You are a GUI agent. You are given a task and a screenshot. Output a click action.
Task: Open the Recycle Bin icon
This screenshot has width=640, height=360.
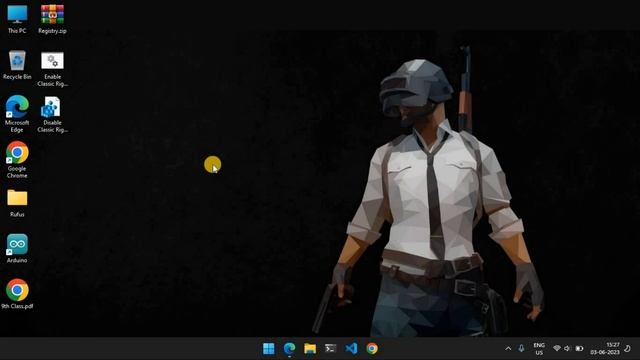click(17, 65)
